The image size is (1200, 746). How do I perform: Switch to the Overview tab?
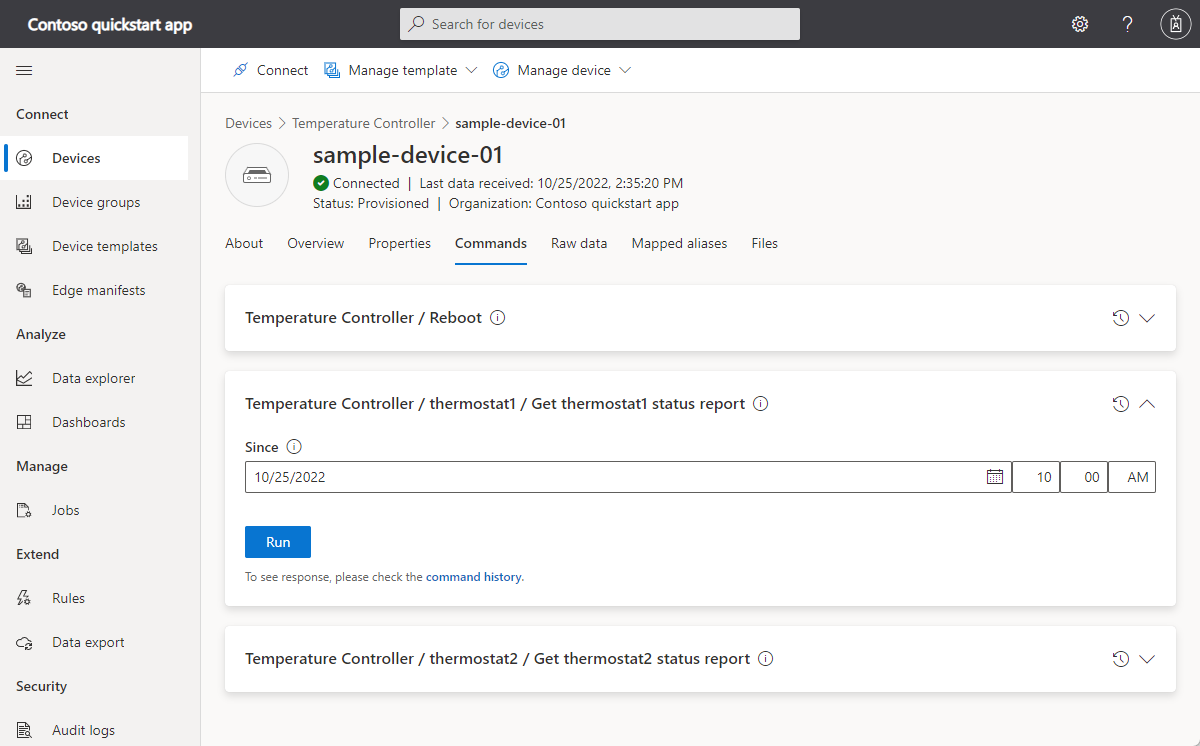(x=316, y=243)
